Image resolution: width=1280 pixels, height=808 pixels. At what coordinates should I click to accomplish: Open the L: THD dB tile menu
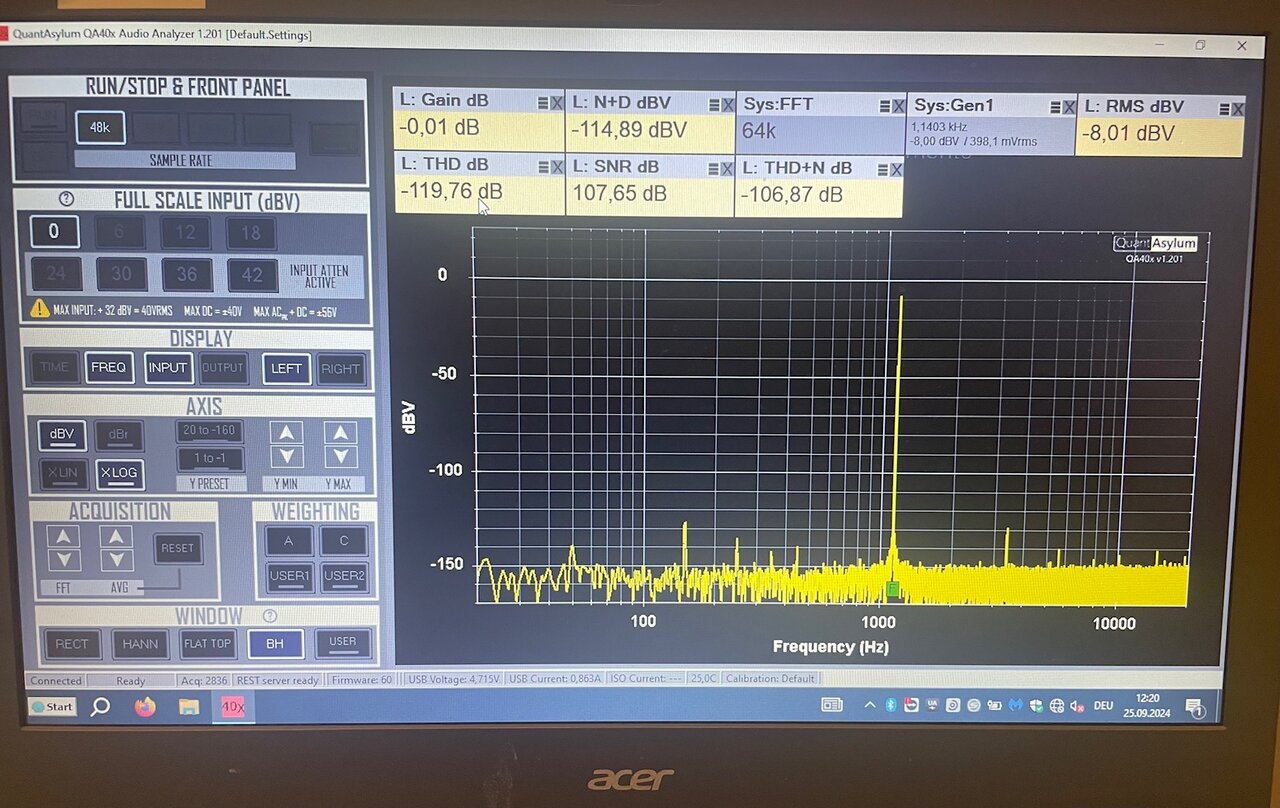[x=543, y=166]
